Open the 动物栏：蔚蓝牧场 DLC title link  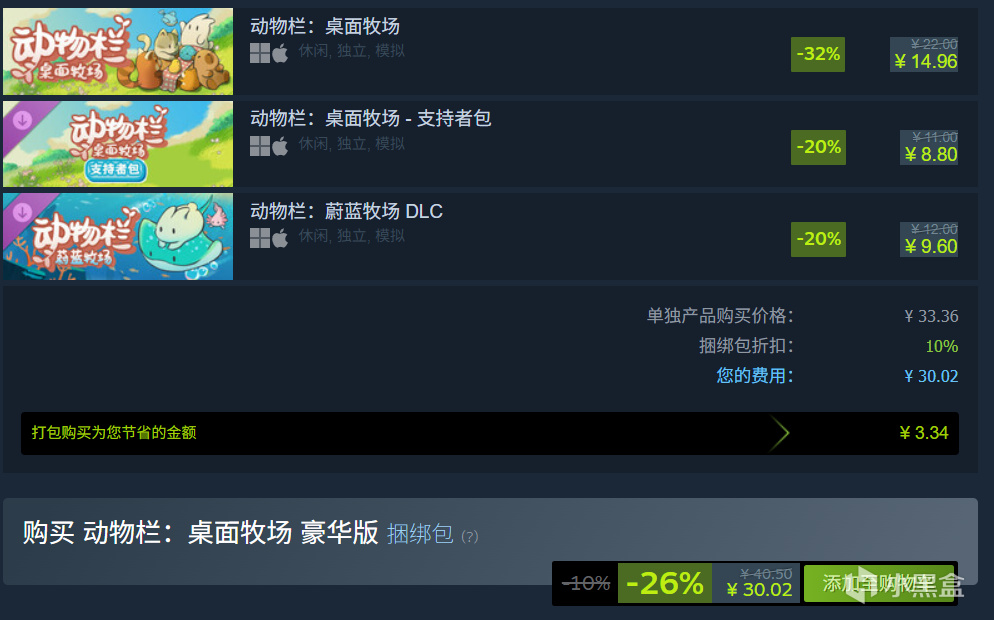click(346, 211)
